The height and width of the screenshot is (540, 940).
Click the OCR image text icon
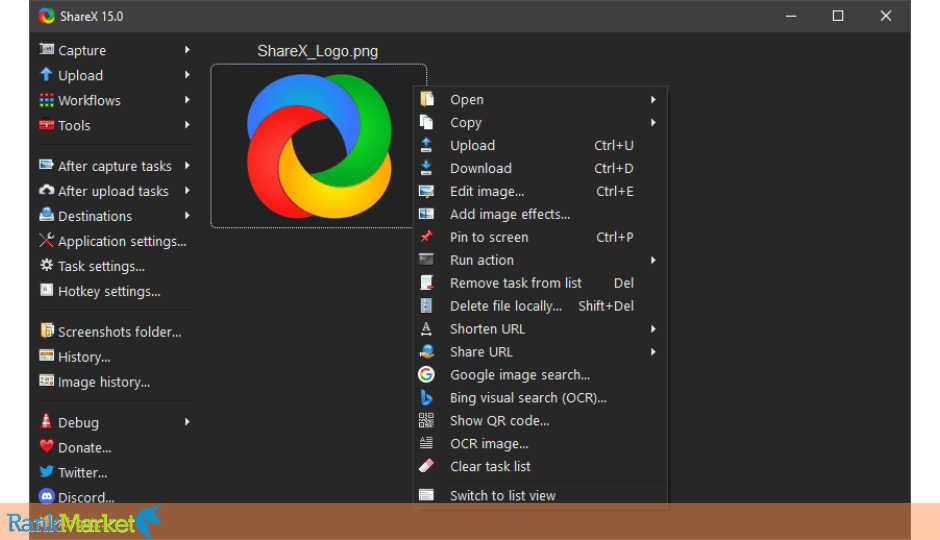(426, 443)
